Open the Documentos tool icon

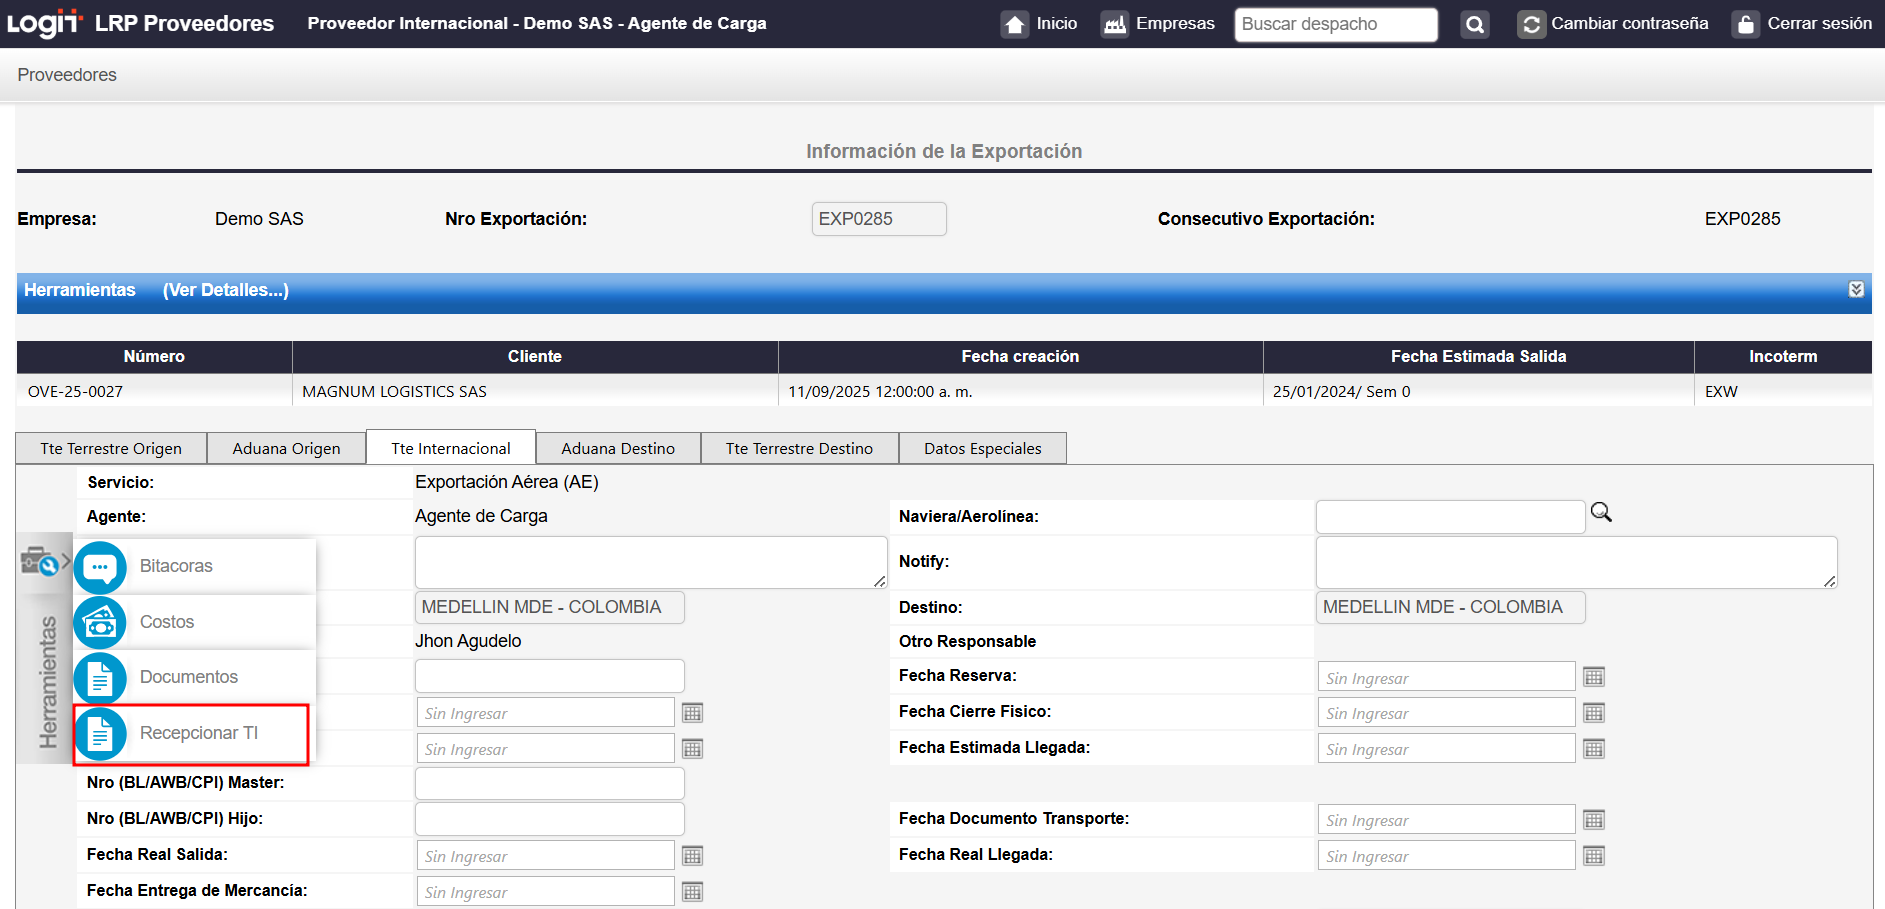tap(100, 679)
